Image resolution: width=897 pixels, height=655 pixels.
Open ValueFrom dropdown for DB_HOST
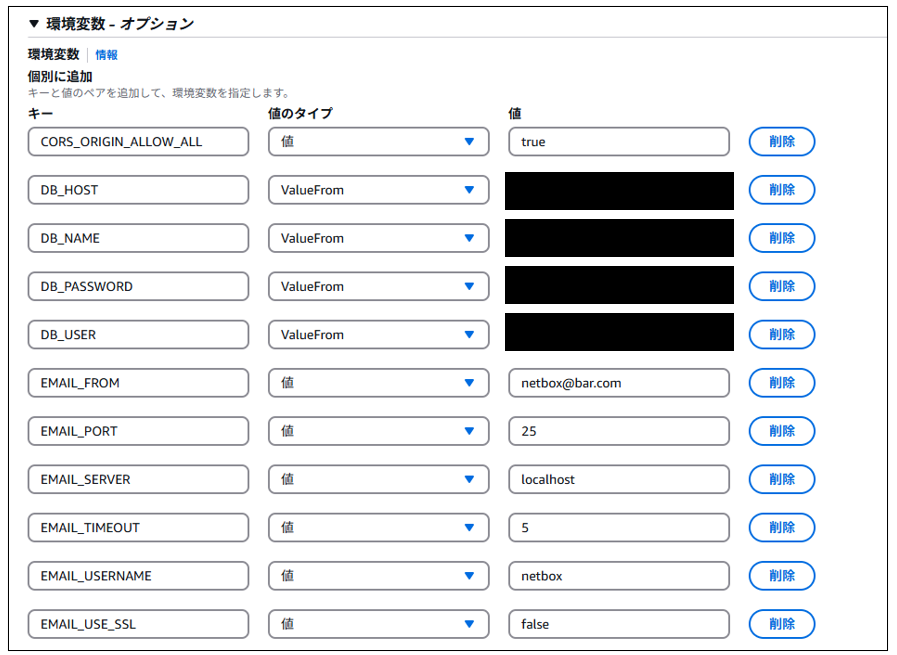[379, 190]
